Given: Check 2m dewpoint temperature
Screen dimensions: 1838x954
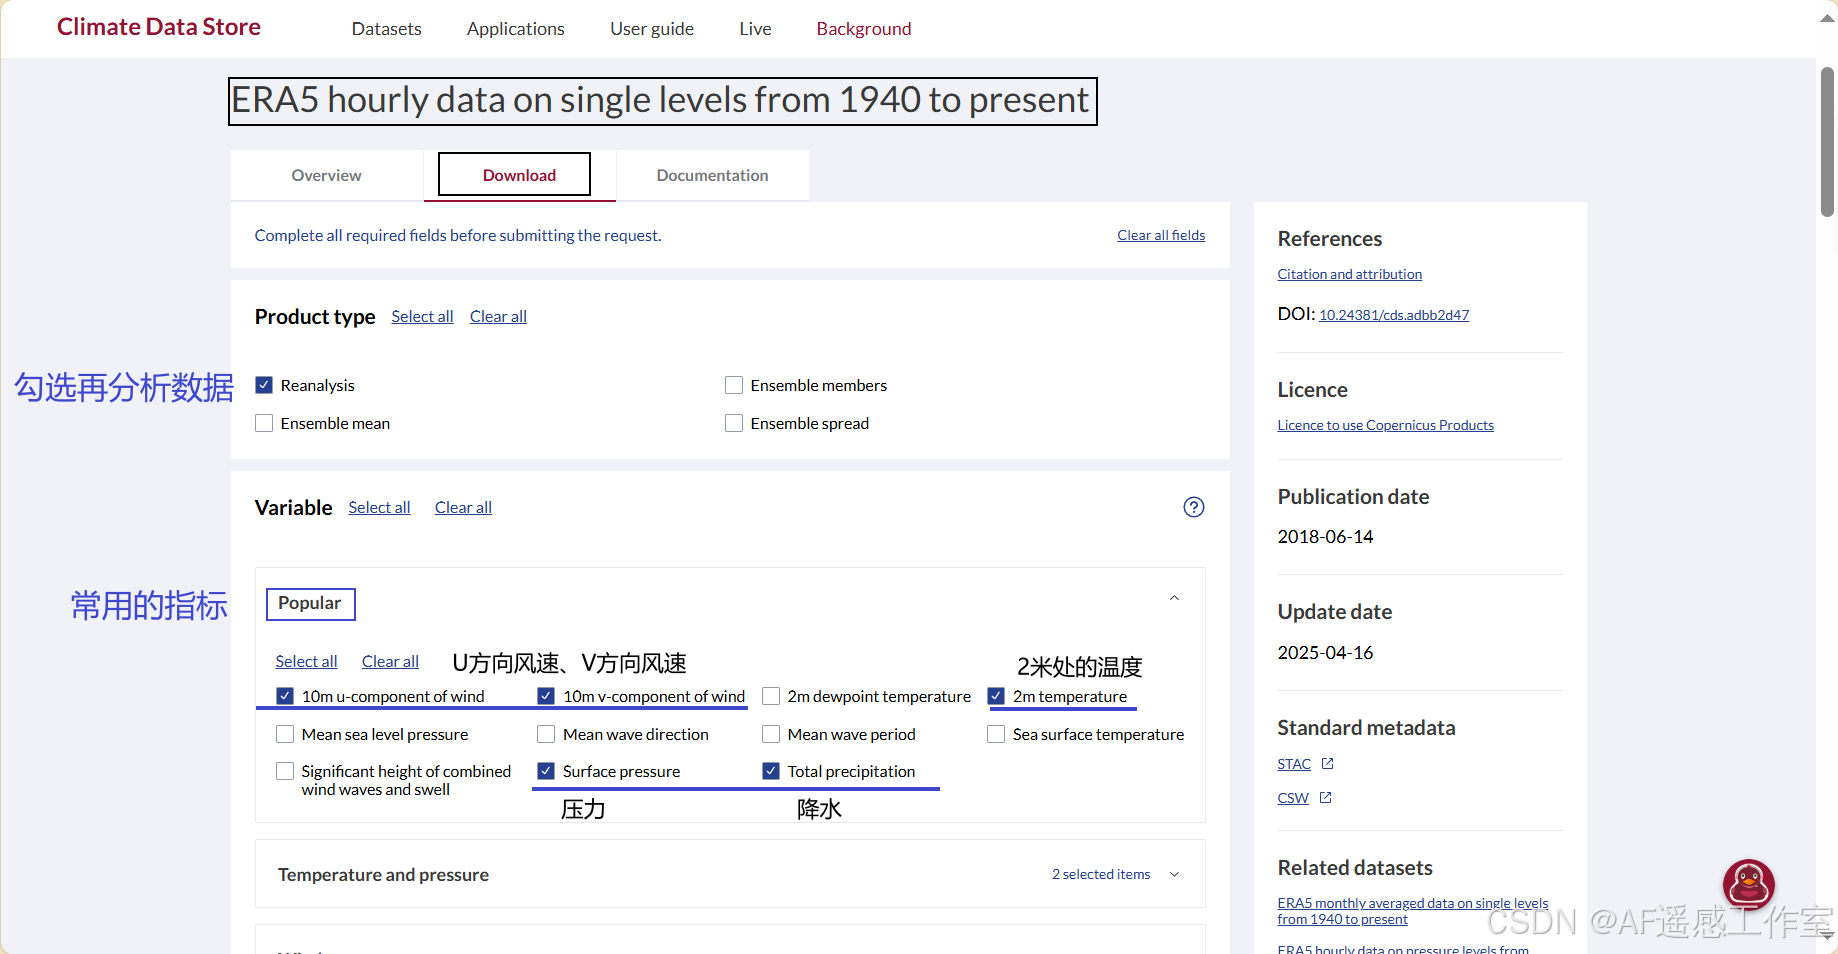Looking at the screenshot, I should click(x=771, y=696).
